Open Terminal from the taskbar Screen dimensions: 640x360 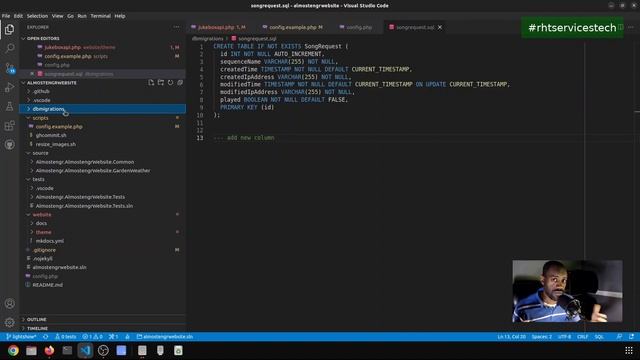67,351
